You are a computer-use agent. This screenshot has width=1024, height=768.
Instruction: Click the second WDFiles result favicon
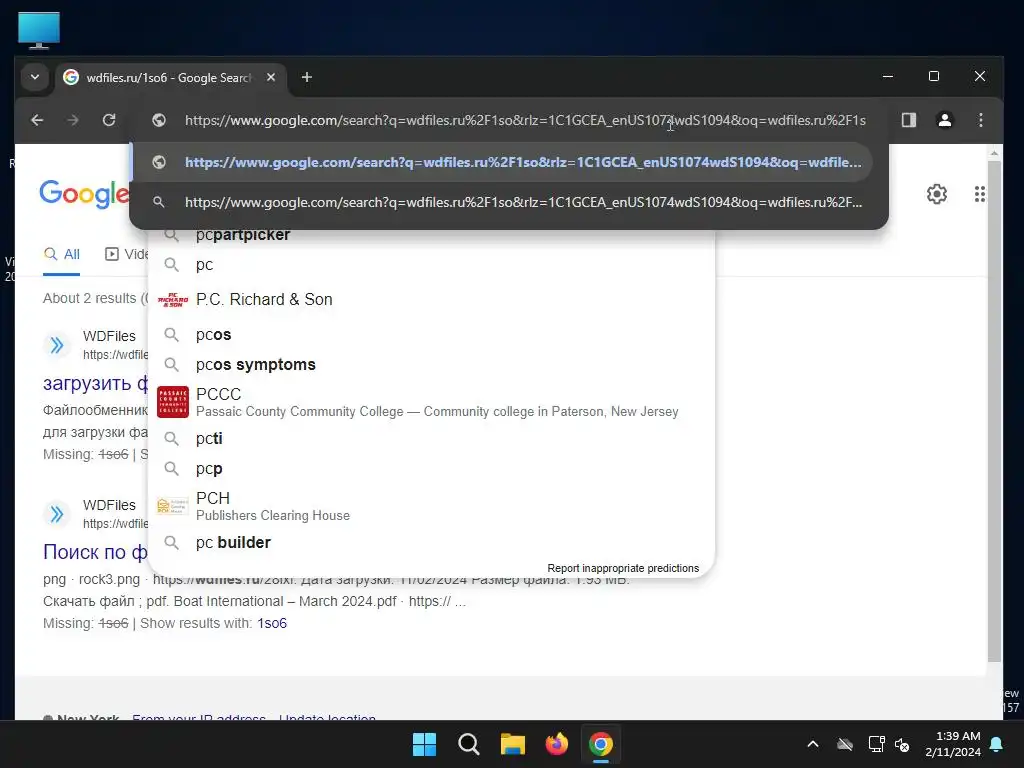(57, 514)
